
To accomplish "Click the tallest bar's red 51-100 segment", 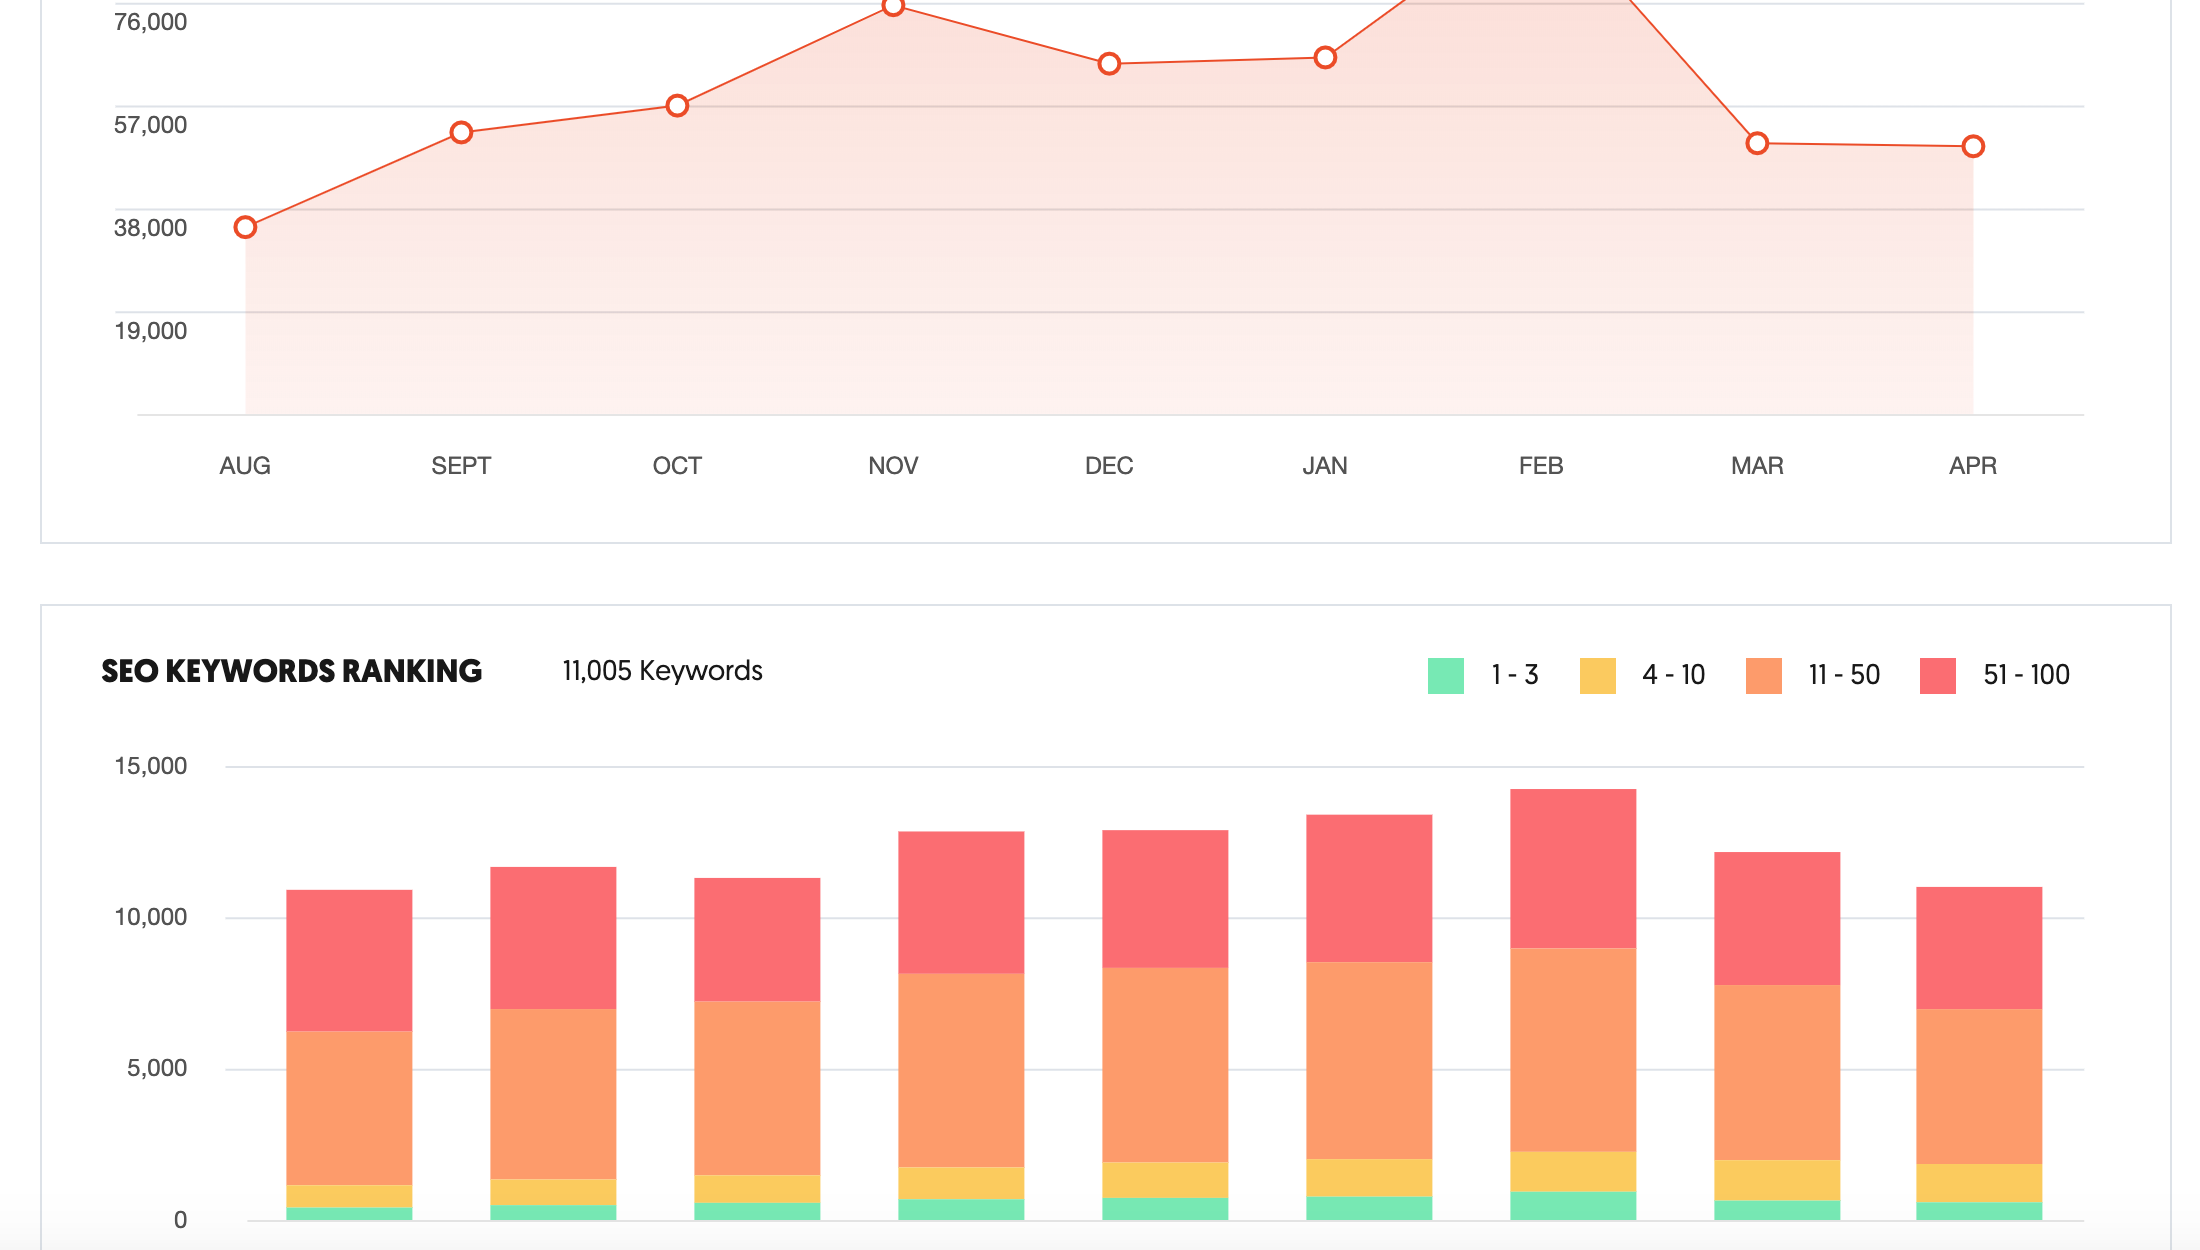I will pyautogui.click(x=1573, y=868).
